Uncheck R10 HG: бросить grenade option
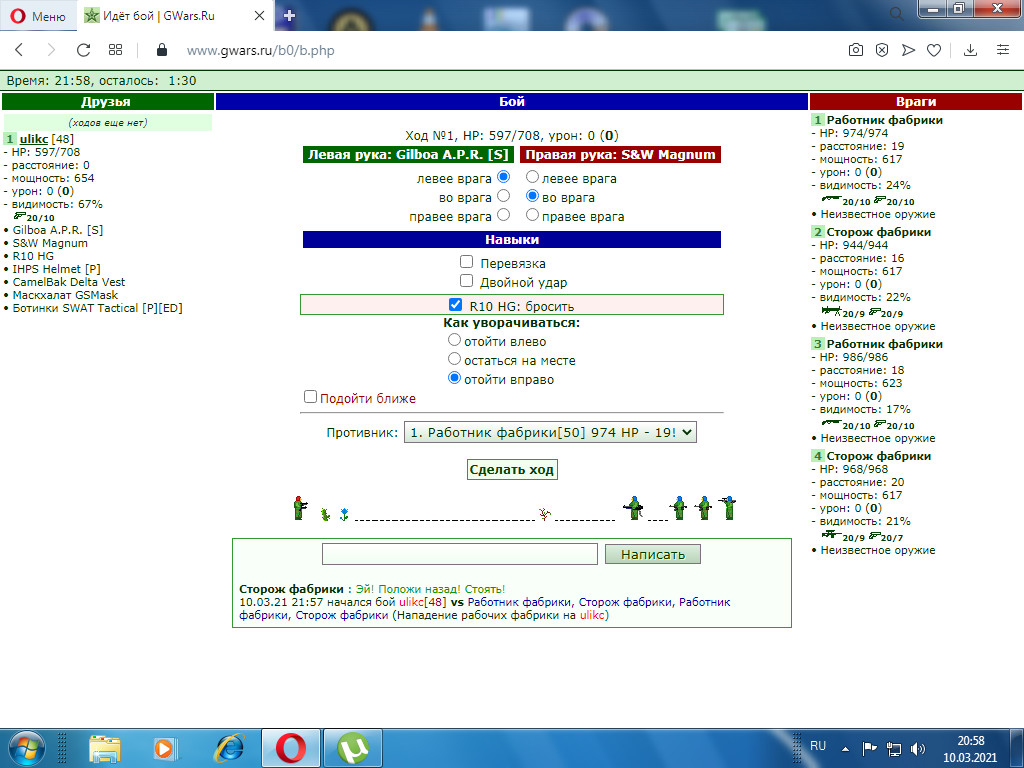 point(456,304)
